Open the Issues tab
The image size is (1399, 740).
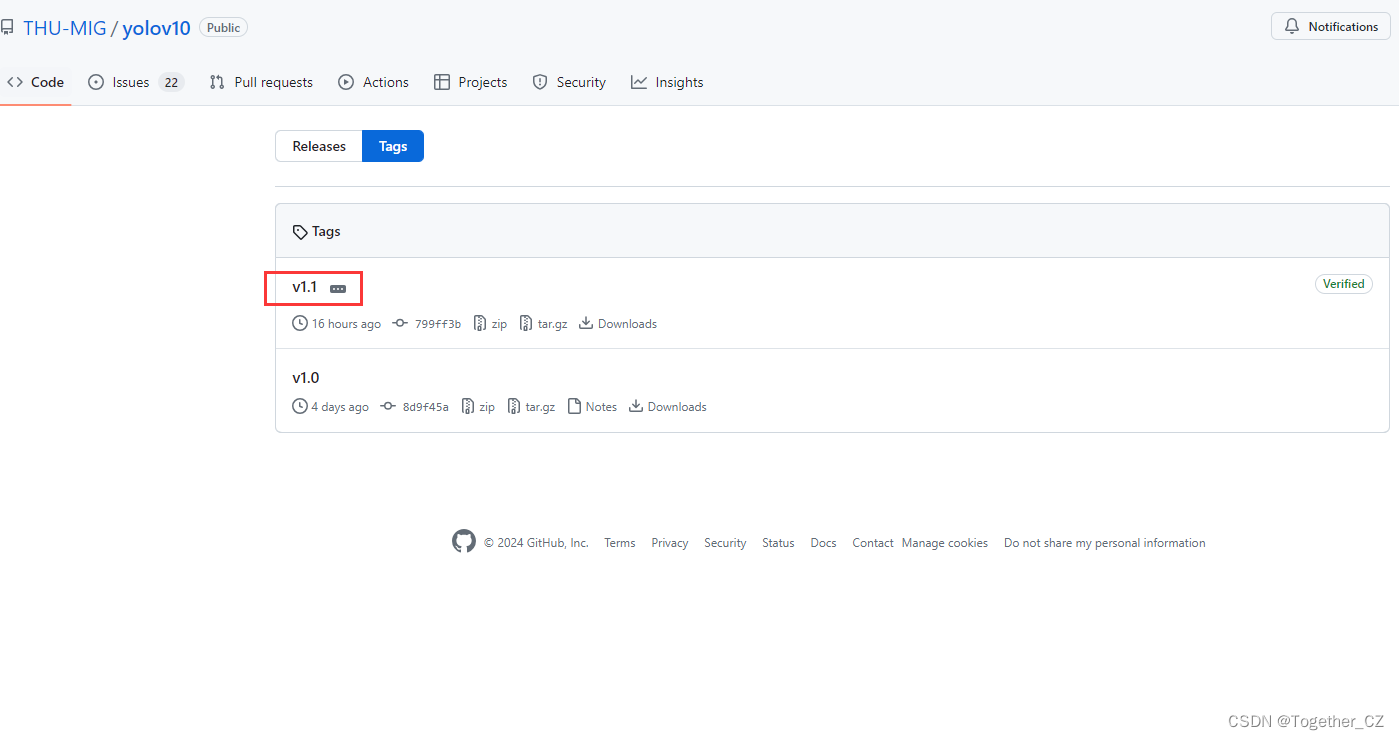[x=135, y=82]
